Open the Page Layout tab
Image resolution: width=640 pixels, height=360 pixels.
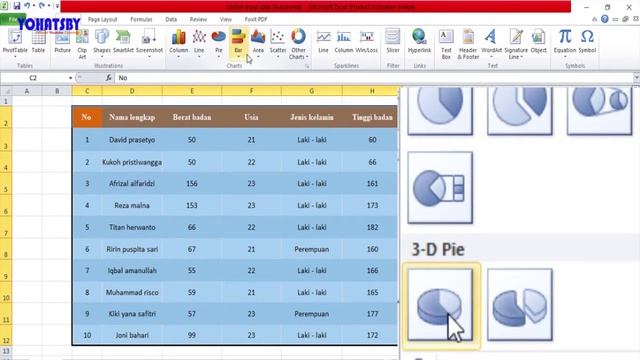[x=102, y=19]
